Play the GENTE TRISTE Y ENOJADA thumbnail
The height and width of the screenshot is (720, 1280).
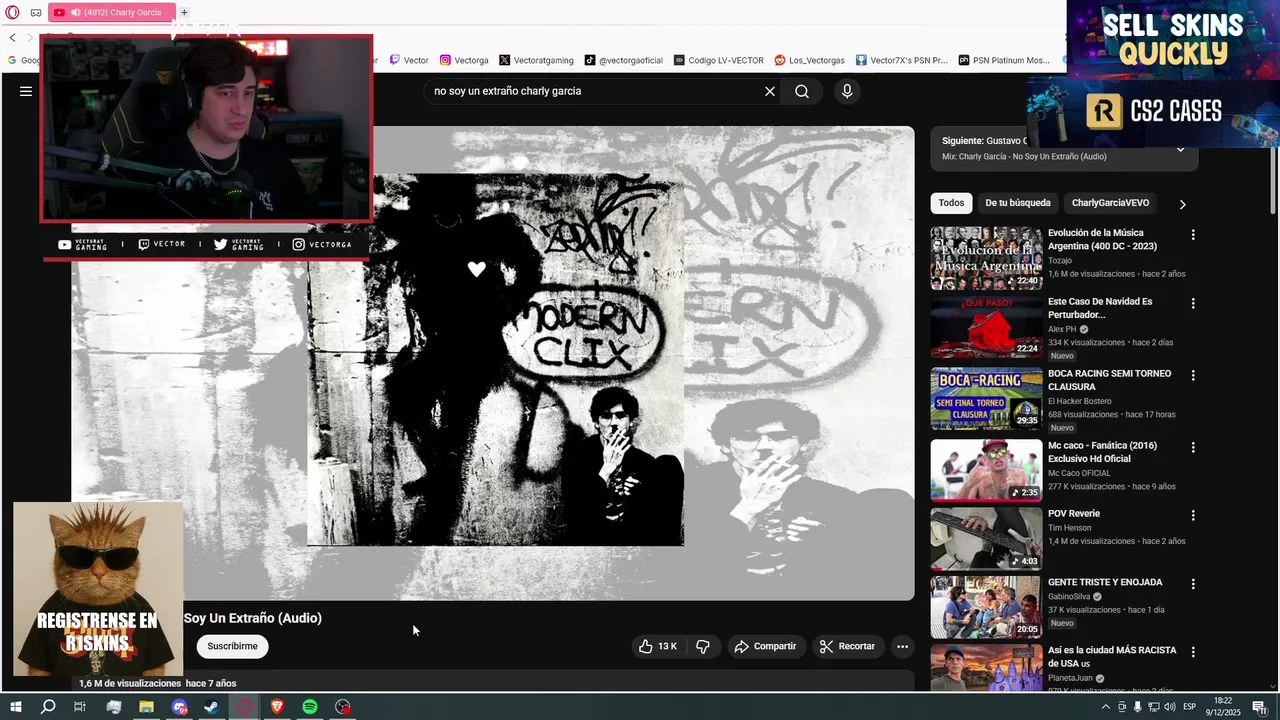(x=986, y=607)
